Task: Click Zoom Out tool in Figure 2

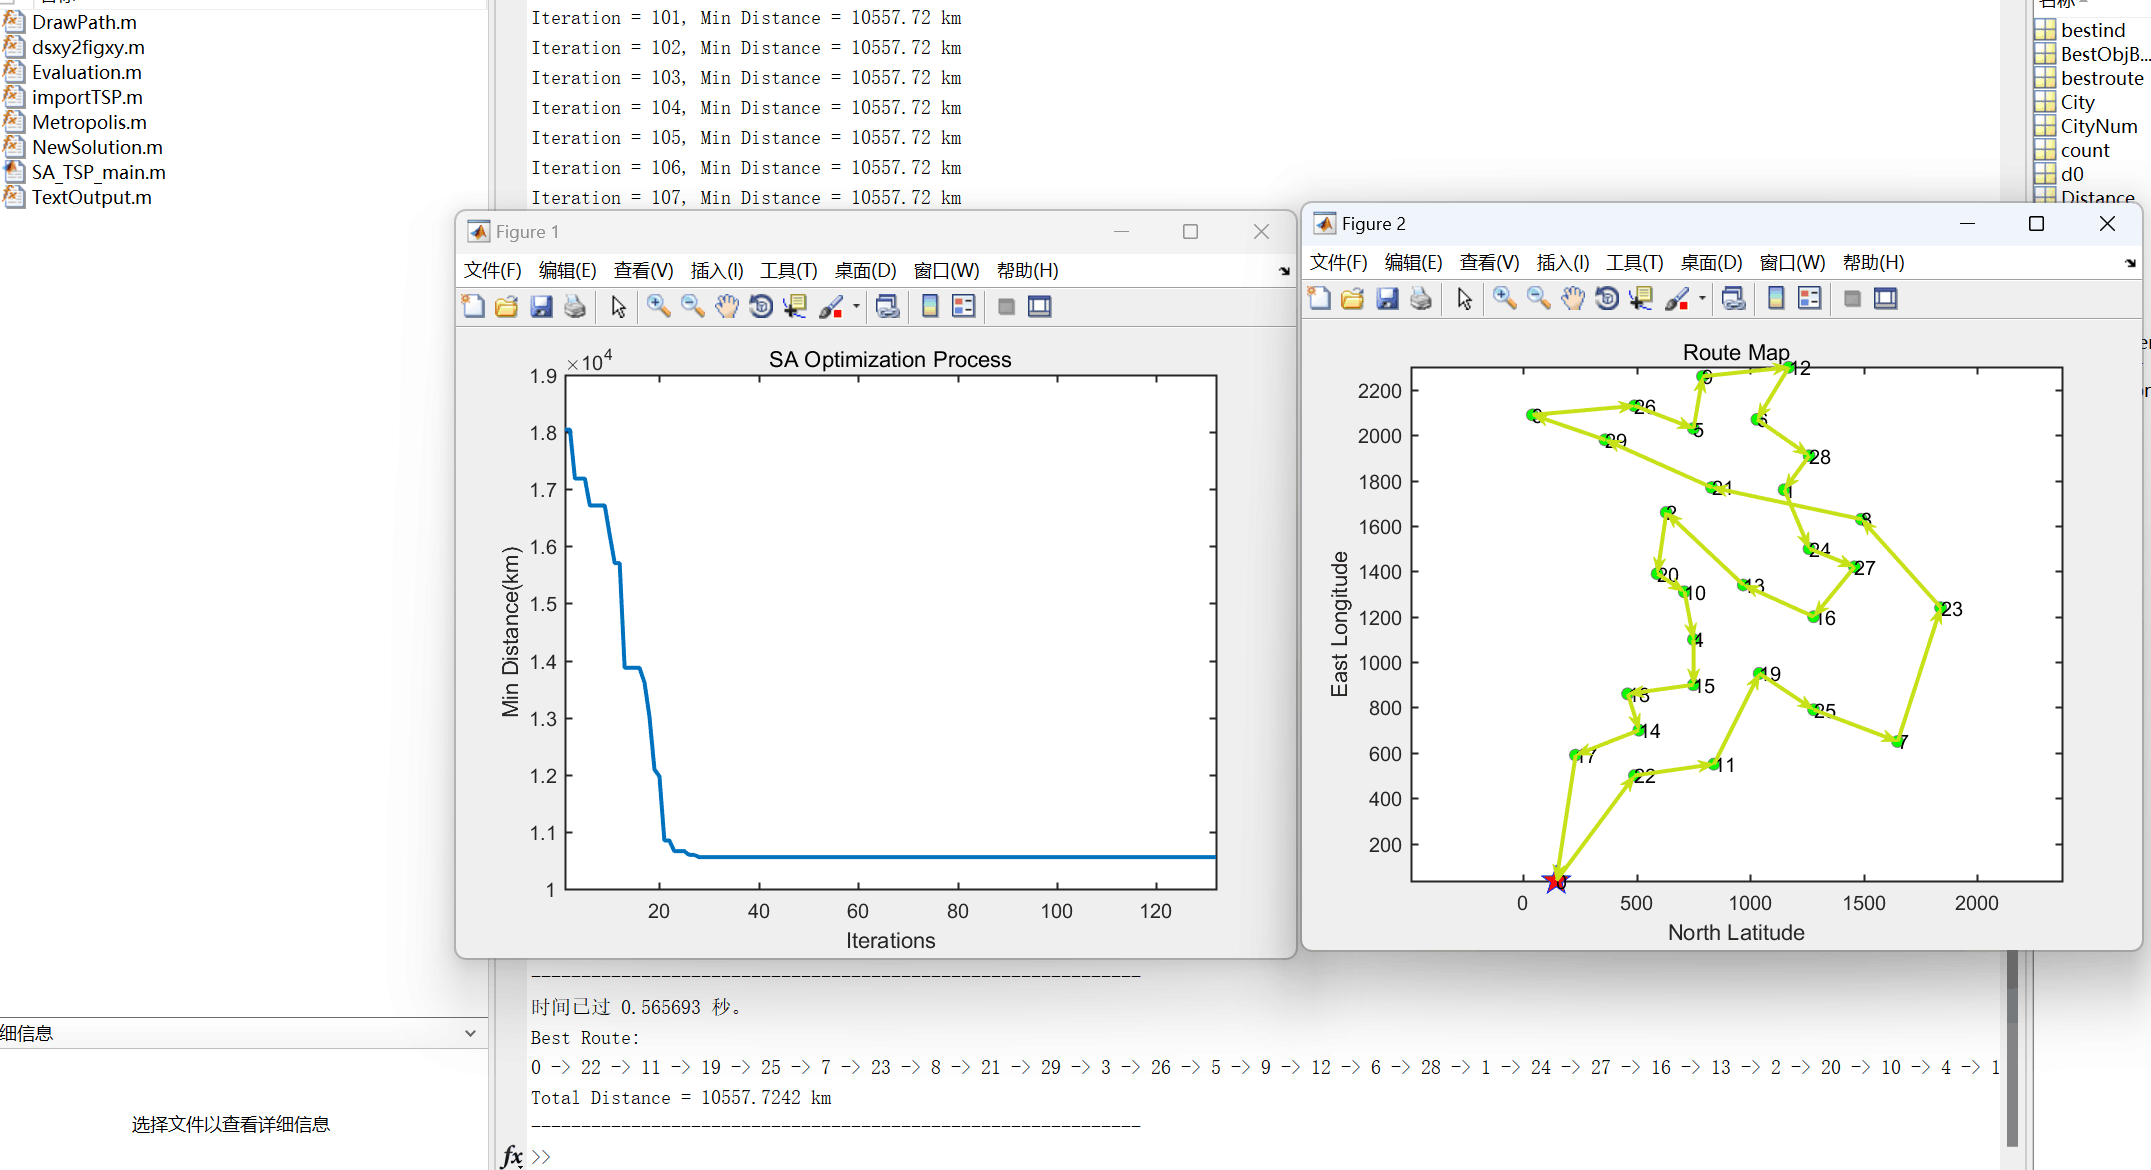Action: 1538,299
